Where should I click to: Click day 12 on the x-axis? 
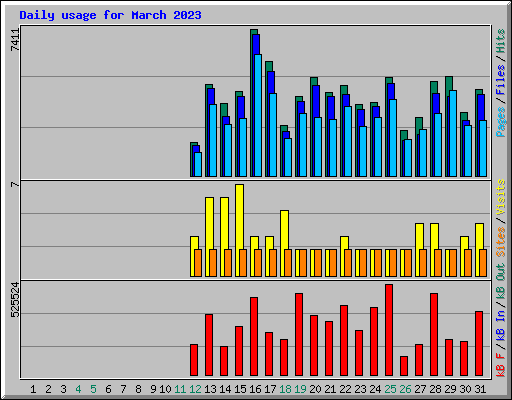[x=195, y=389]
